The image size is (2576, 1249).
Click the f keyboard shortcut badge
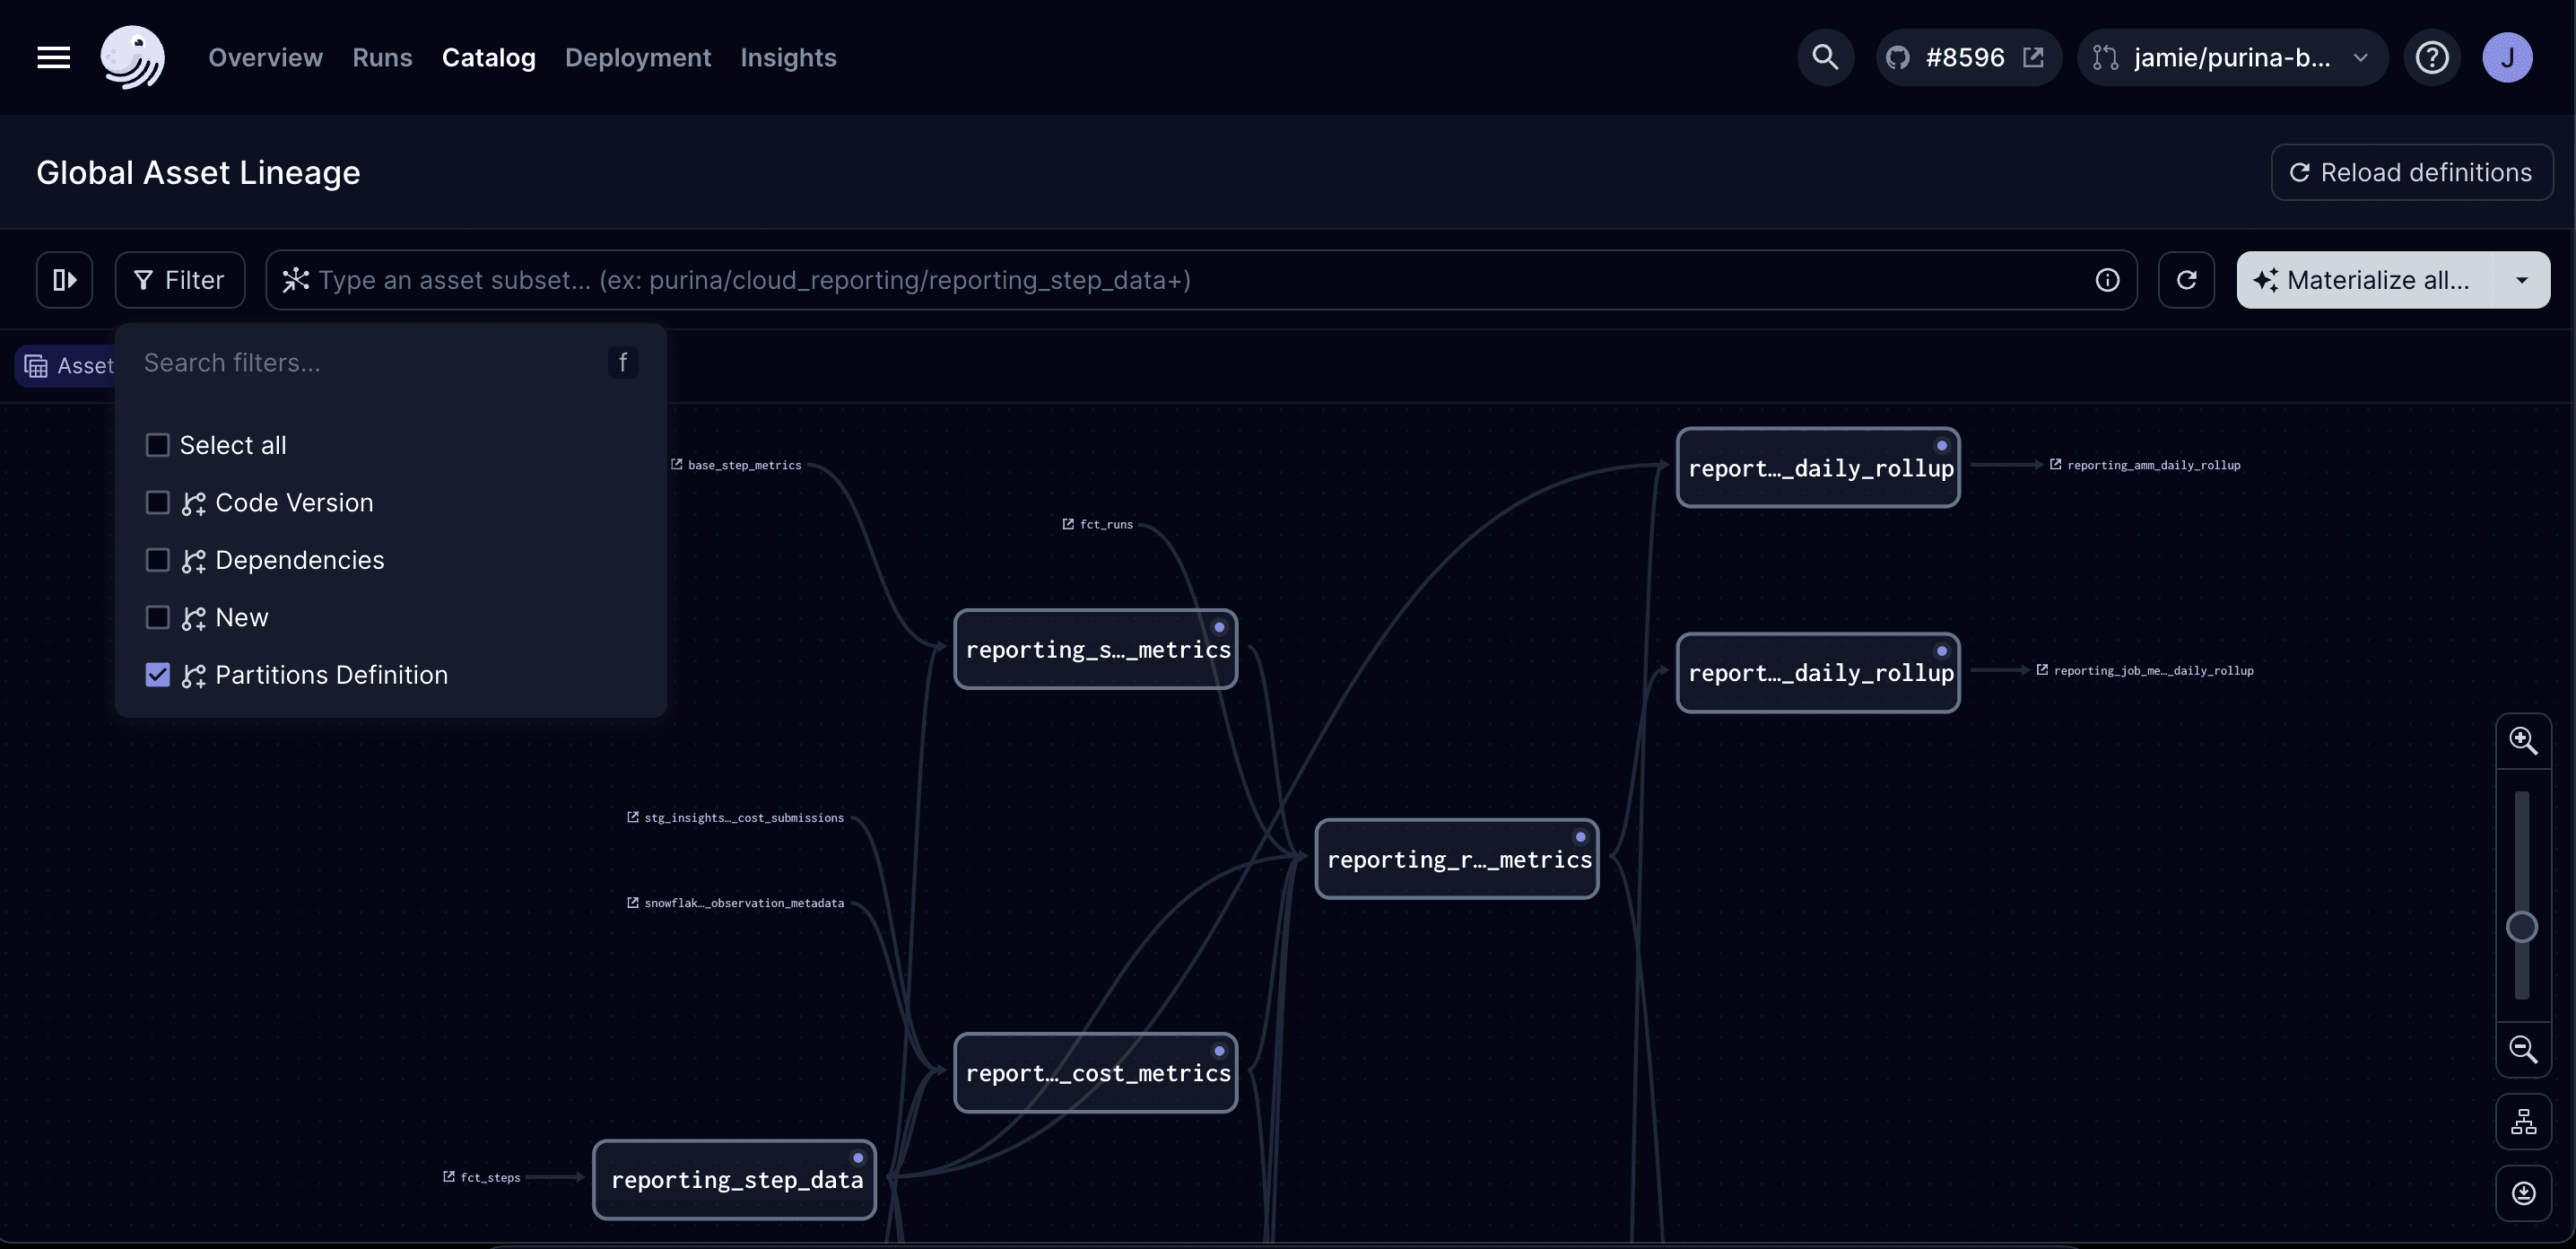pos(622,362)
